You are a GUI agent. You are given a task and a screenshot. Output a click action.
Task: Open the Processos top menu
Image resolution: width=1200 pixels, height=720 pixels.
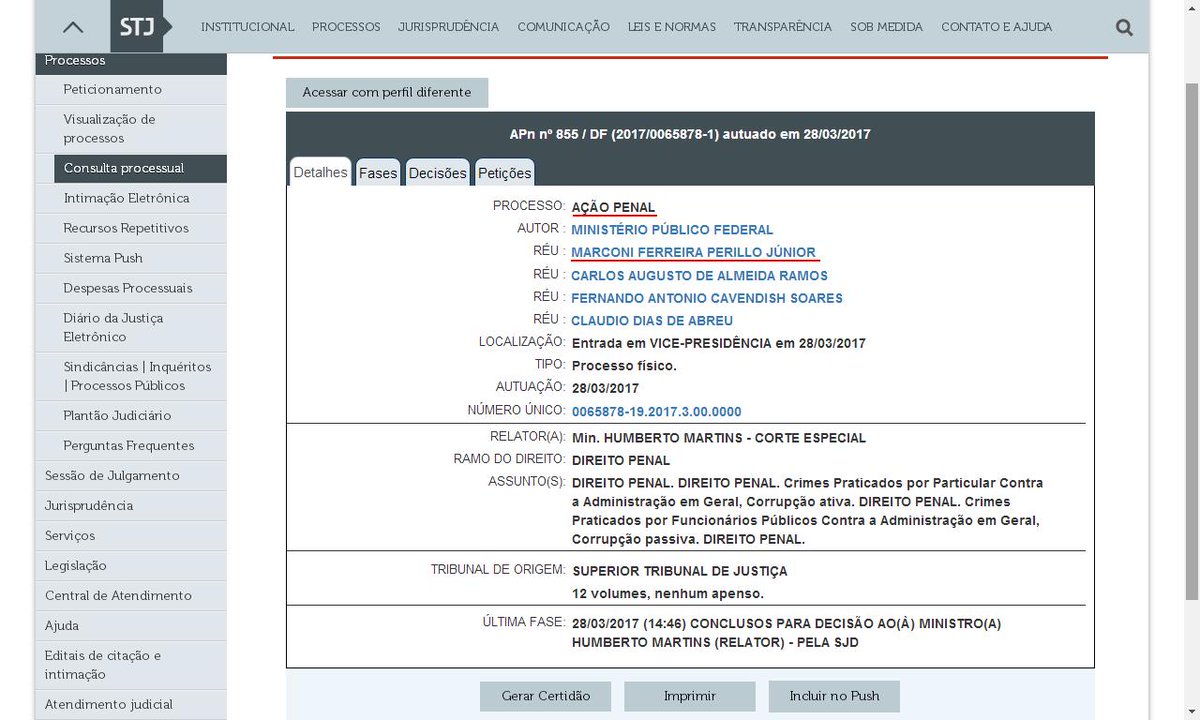click(x=346, y=27)
